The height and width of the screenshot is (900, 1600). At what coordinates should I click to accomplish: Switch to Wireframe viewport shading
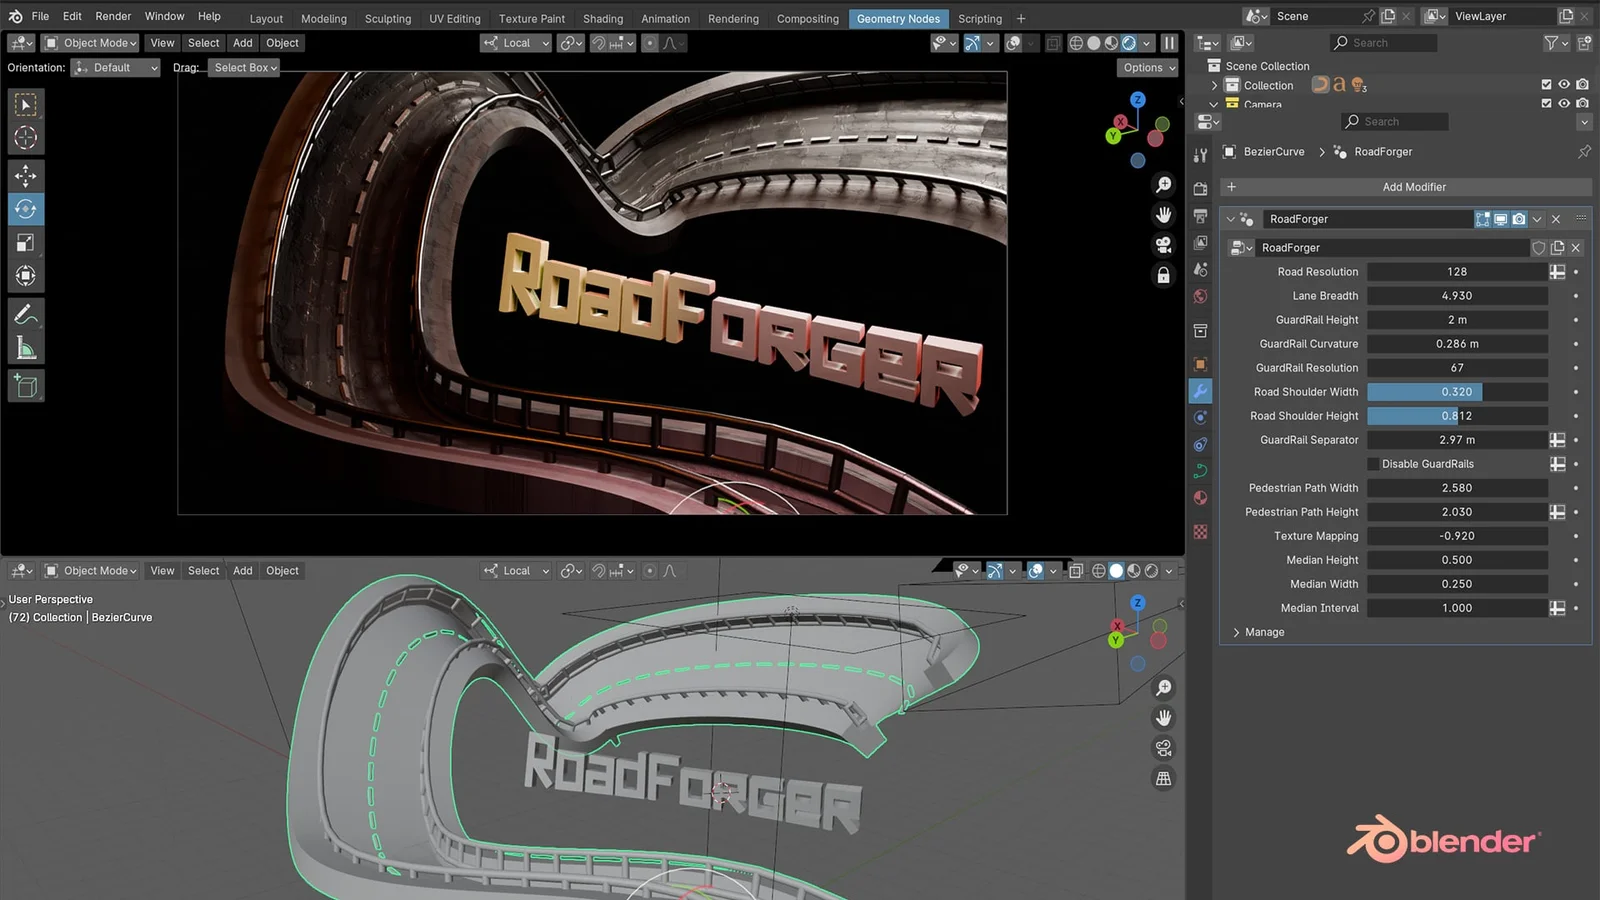click(1077, 42)
